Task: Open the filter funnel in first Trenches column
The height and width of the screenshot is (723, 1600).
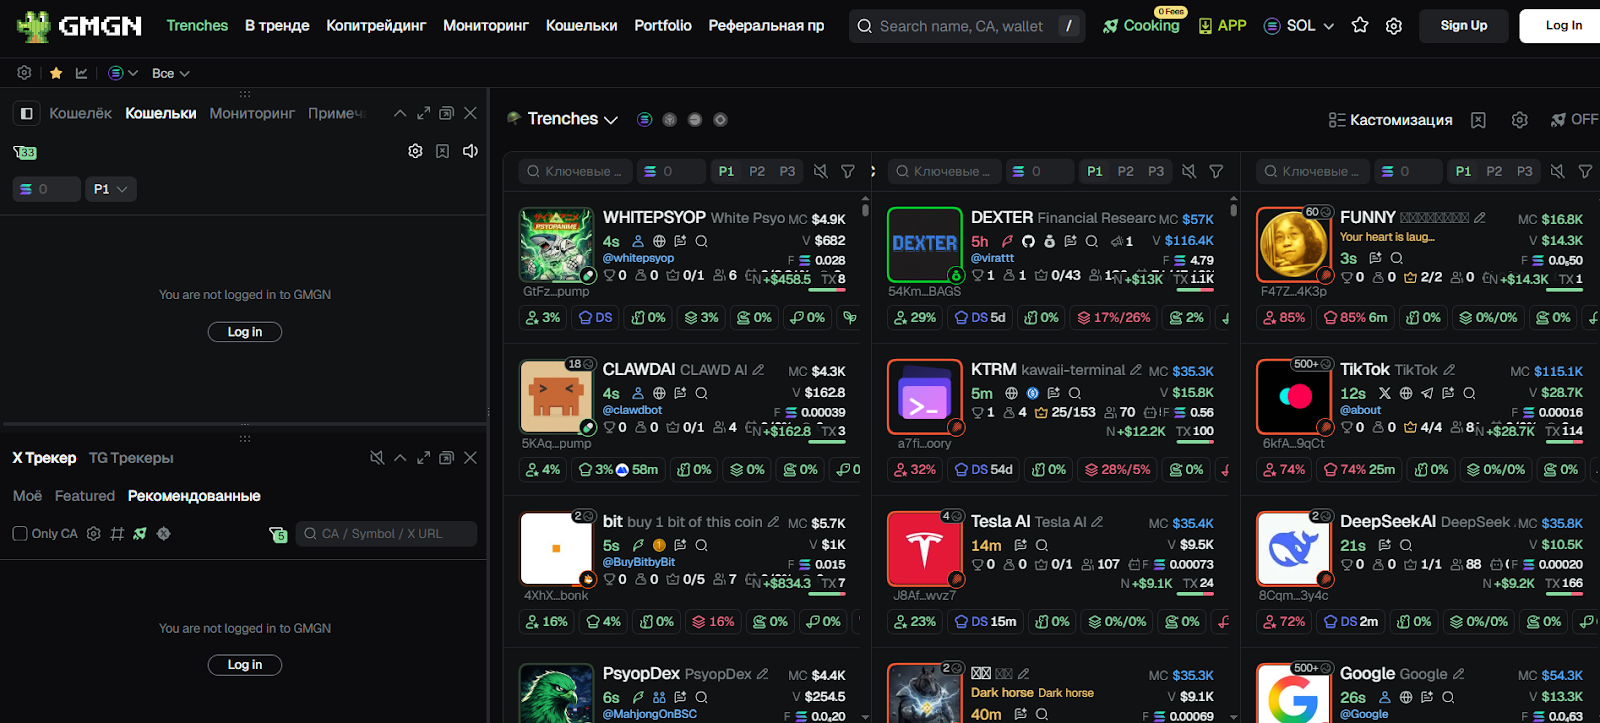Action: click(848, 172)
